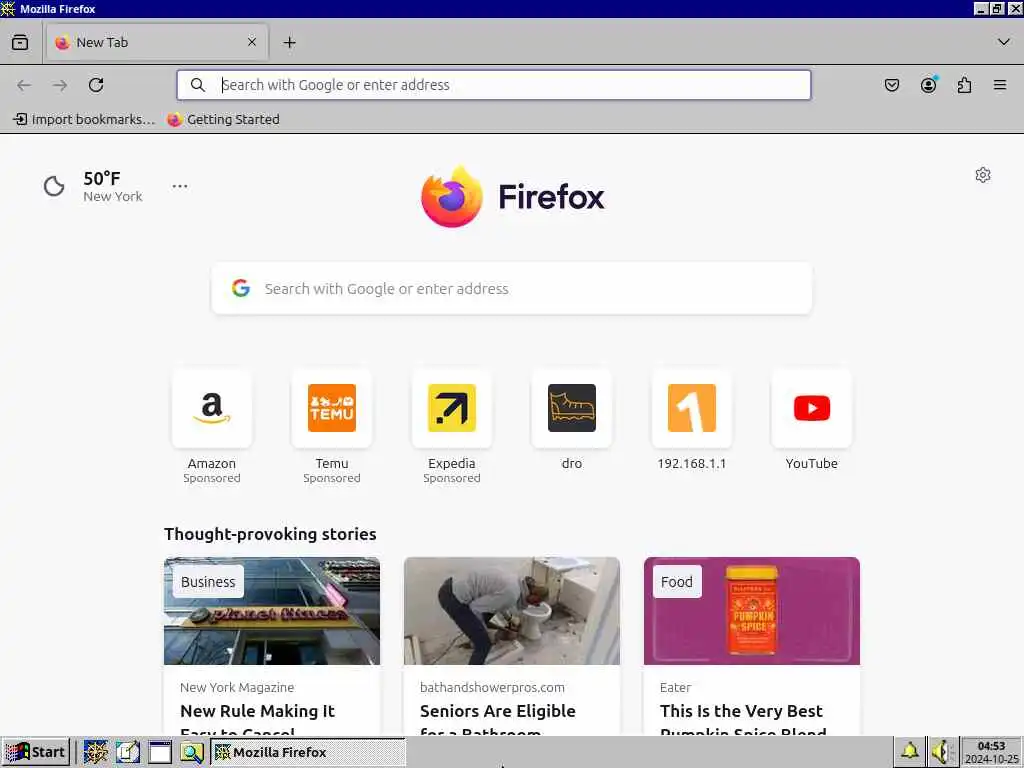
Task: Open the bathroom renovation story thumbnail
Action: click(512, 611)
